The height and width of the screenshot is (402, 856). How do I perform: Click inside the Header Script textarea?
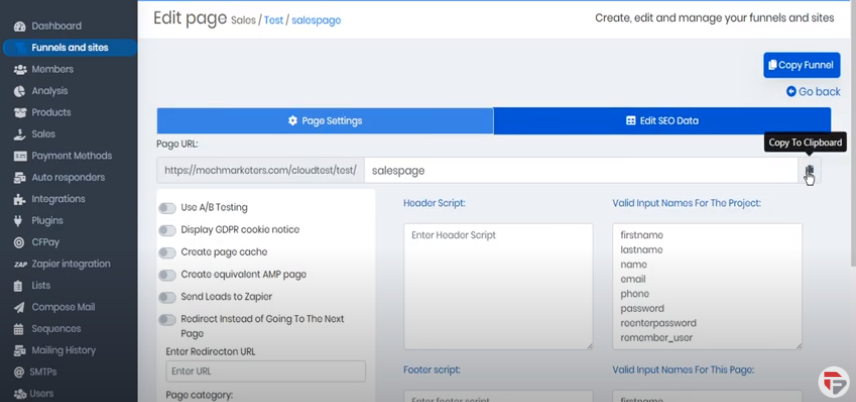497,286
